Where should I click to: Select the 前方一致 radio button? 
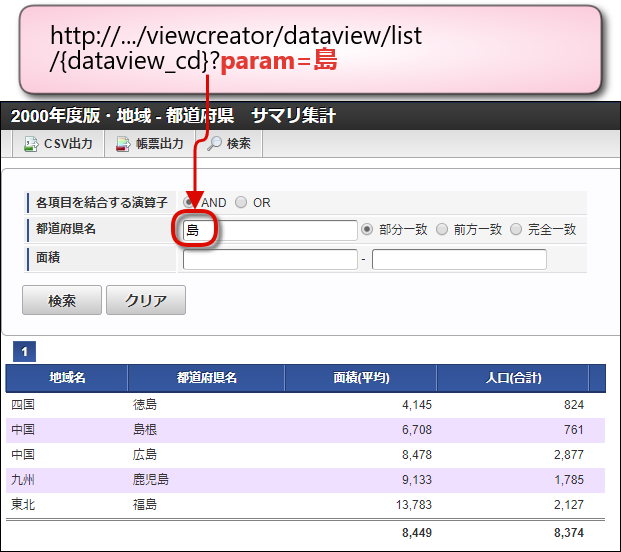coord(442,229)
